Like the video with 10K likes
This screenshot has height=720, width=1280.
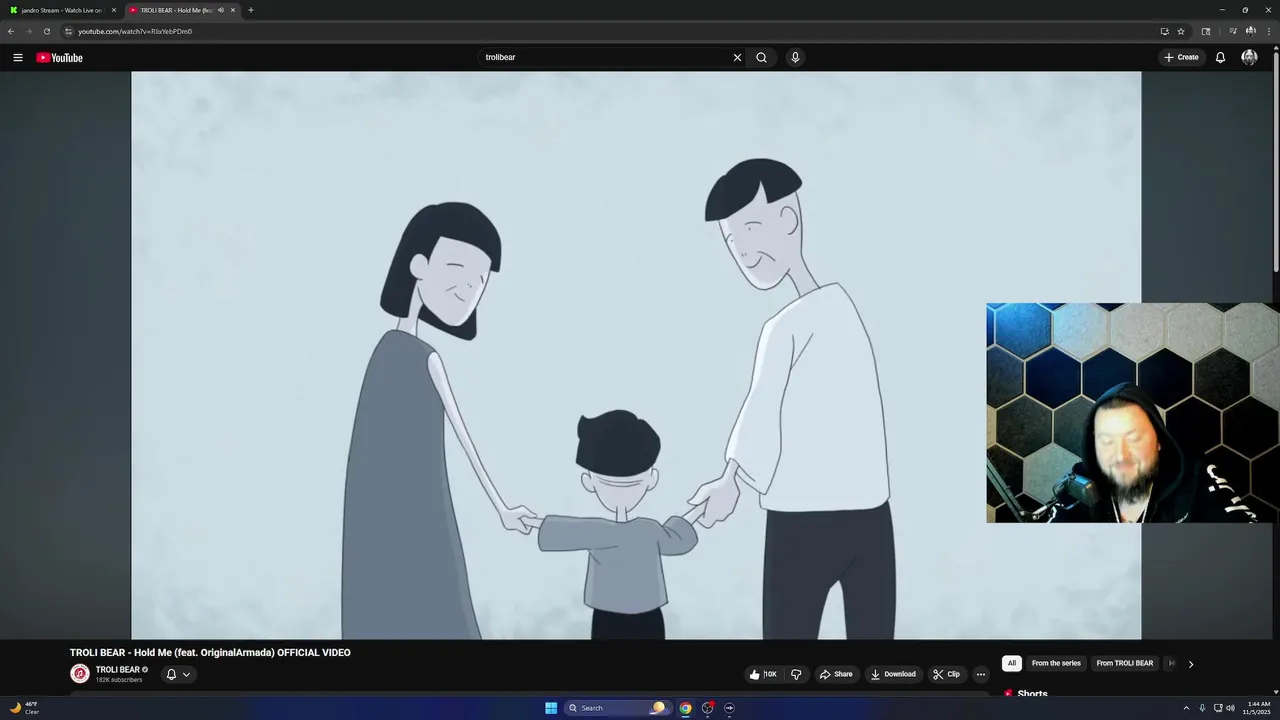pos(763,674)
